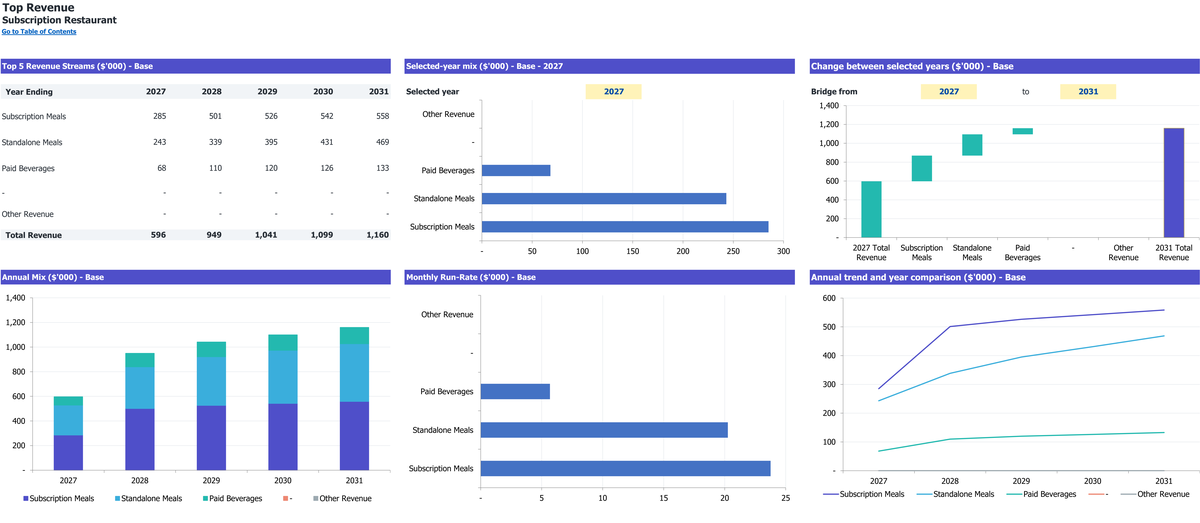Screen dimensions: 1200x523
Task: Click Subscription Meals entry in trend chart legend
Action: tap(864, 494)
